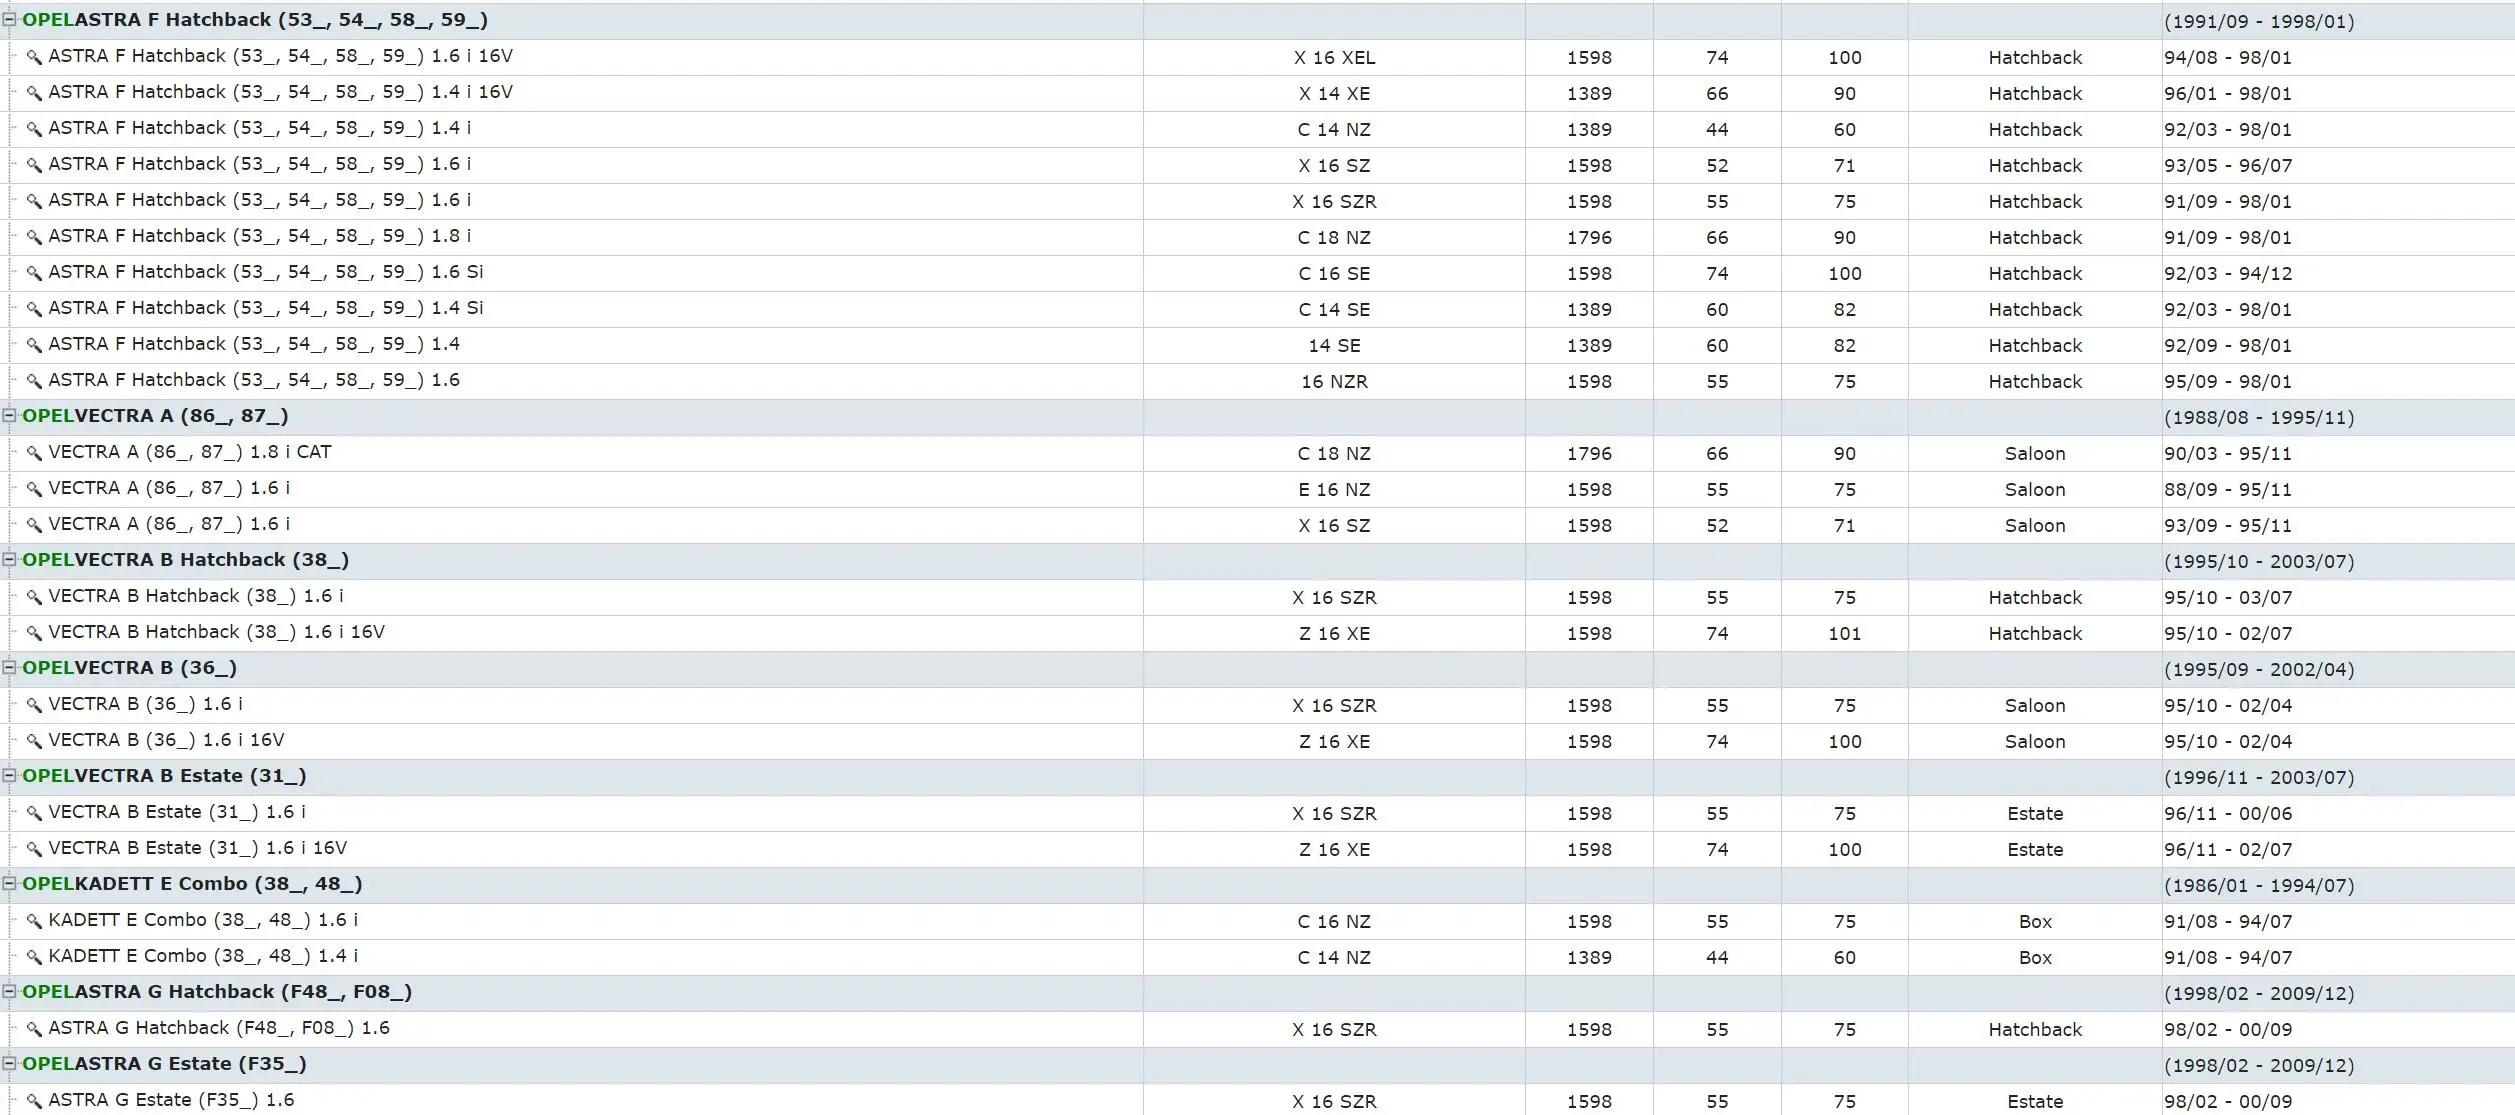The height and width of the screenshot is (1115, 2515).
Task: Collapse OPEL VECTRA B Estate group
Action: tap(9, 775)
